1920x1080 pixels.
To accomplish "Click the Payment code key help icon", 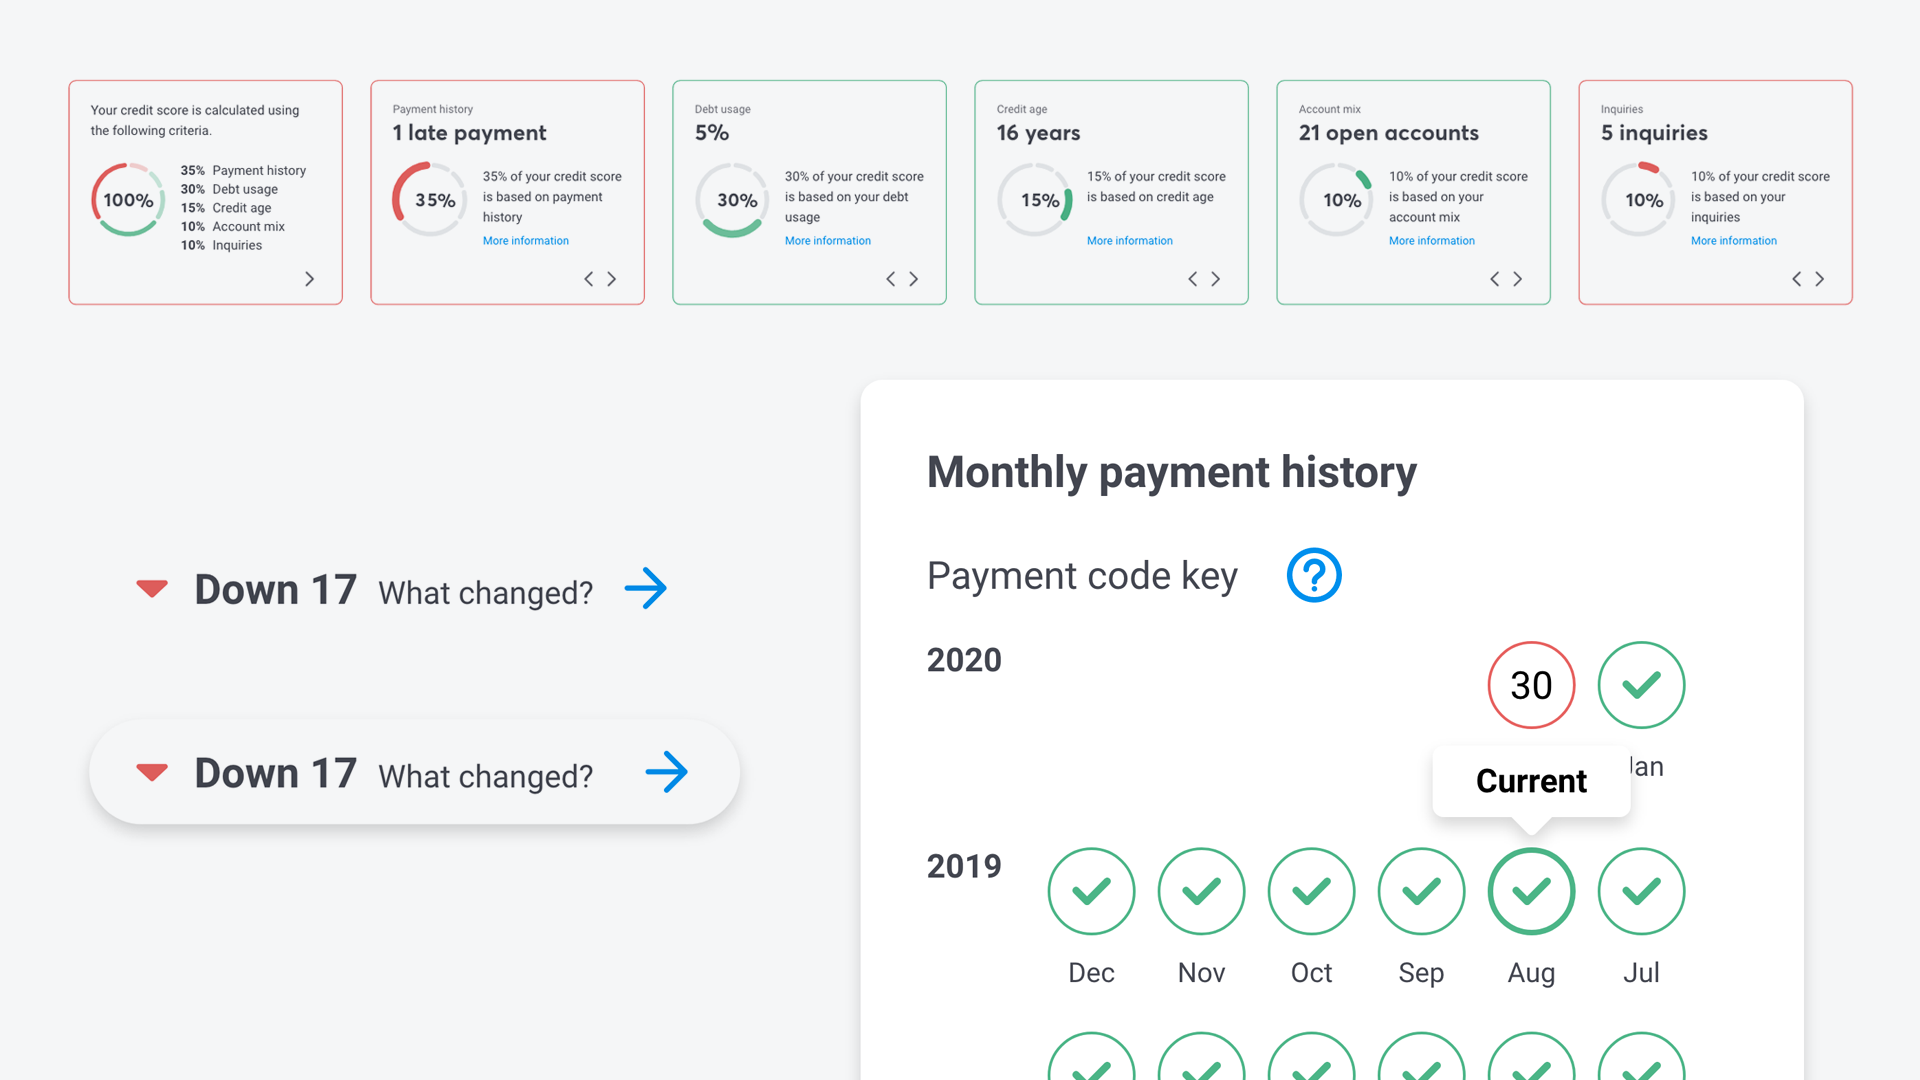I will tap(1313, 575).
